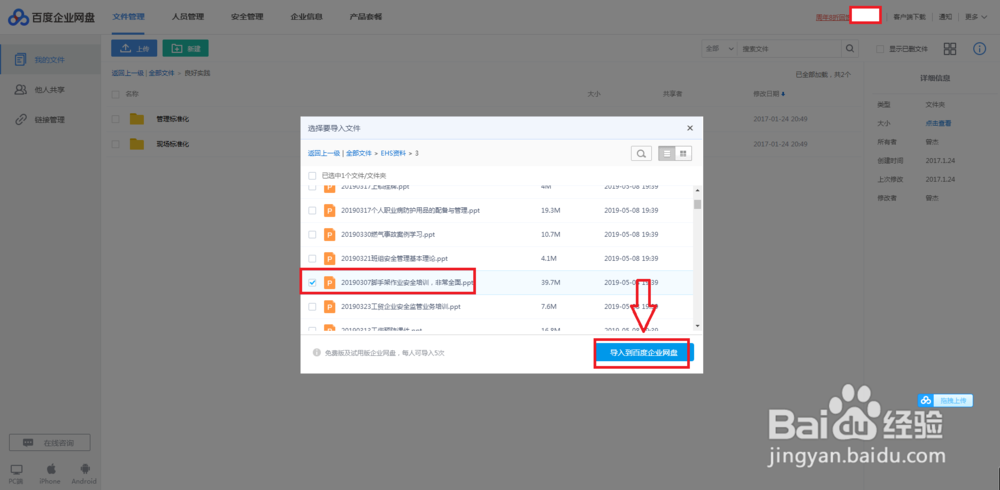
Task: Check the 管理标准化 folder checkbox
Action: (115, 119)
